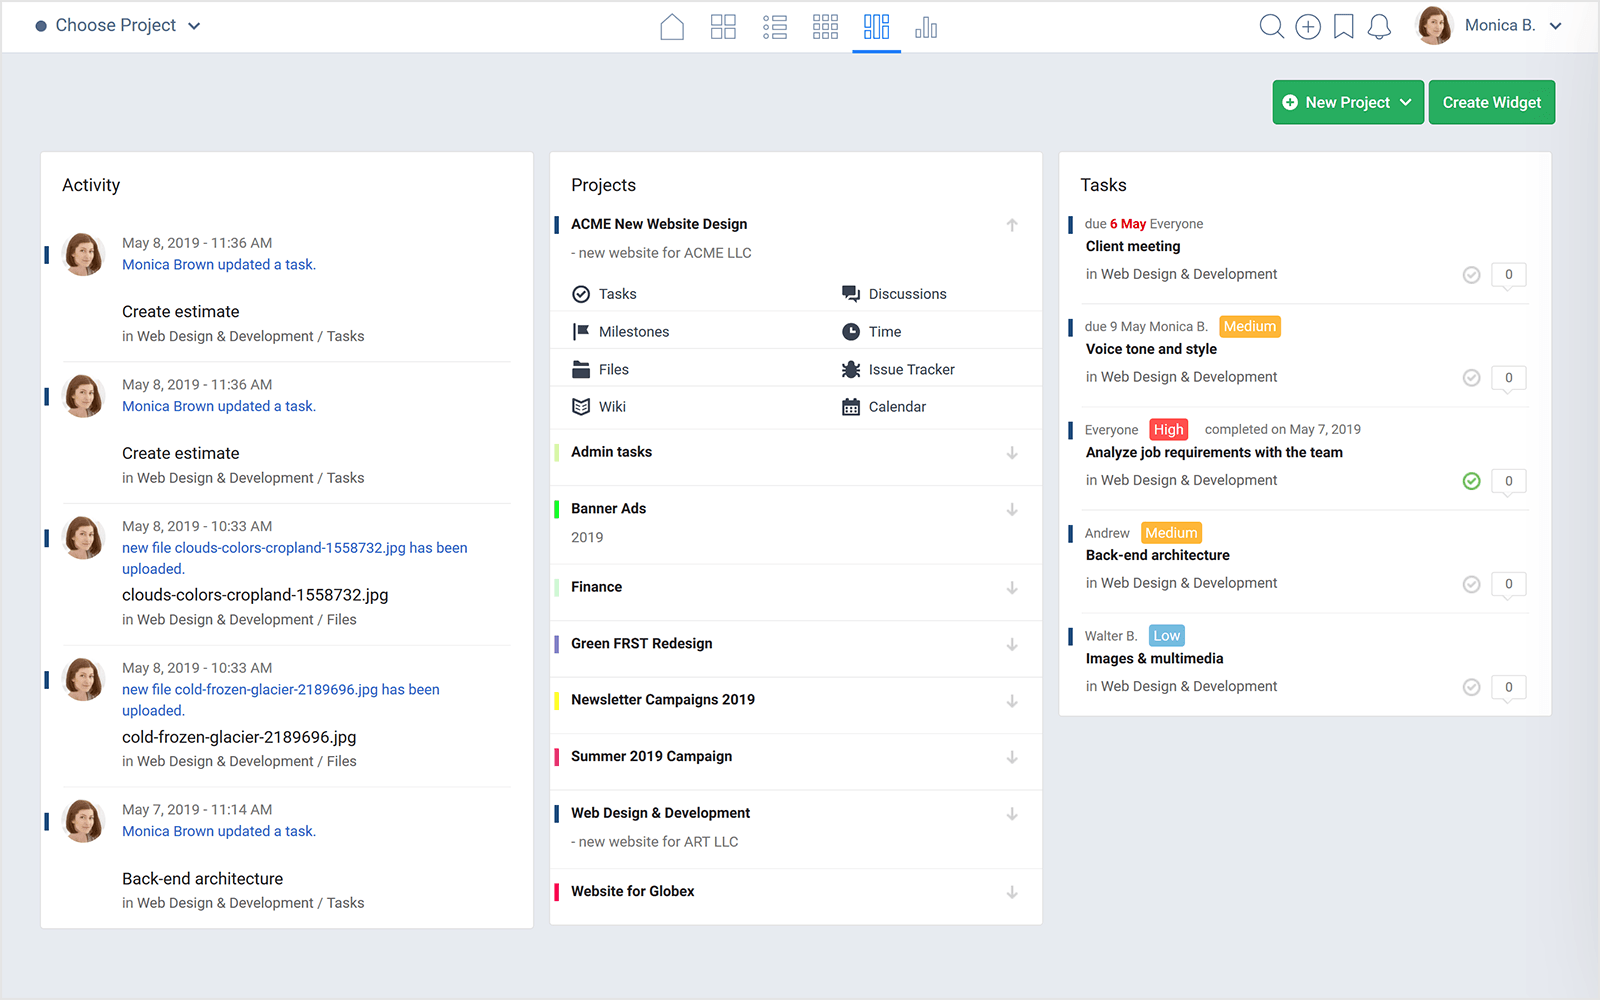This screenshot has width=1600, height=1000.
Task: Expand Newsletter Campaigns 2019 project
Action: pos(1012,701)
